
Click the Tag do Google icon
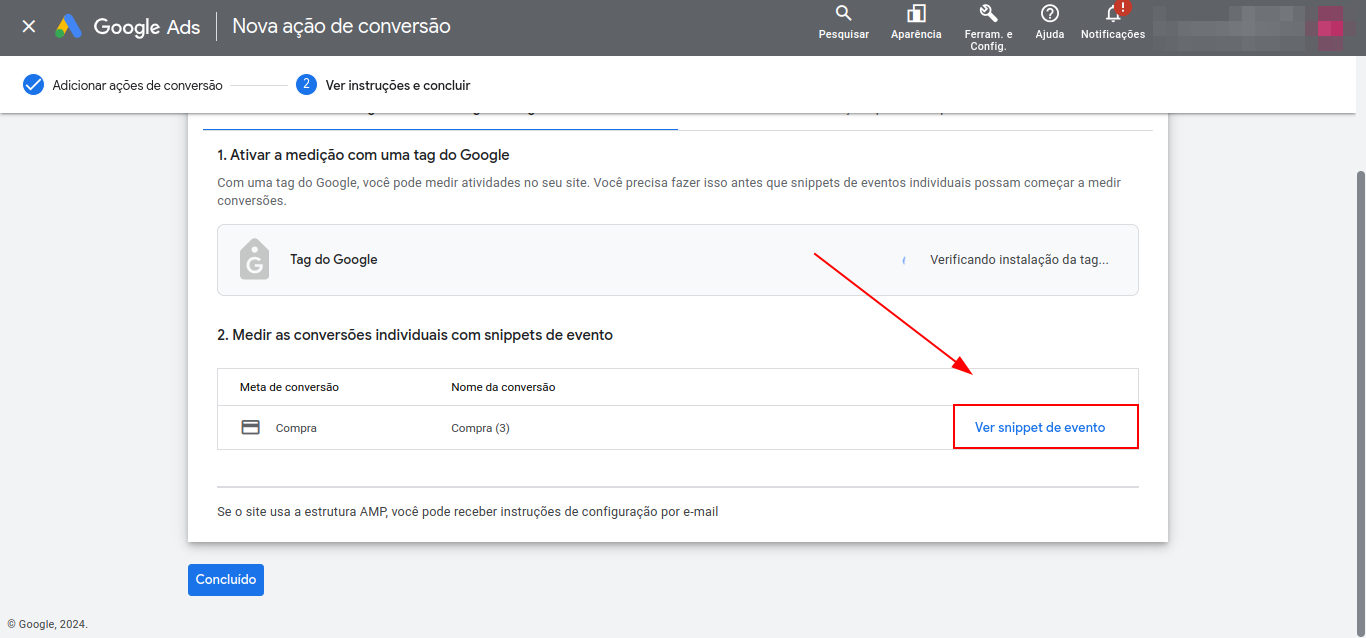pyautogui.click(x=254, y=260)
